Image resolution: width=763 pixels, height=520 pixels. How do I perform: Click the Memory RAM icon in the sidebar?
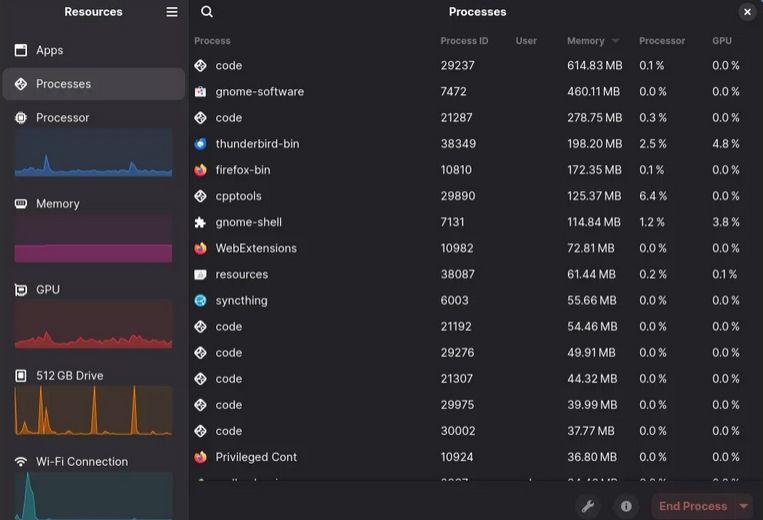[21, 204]
